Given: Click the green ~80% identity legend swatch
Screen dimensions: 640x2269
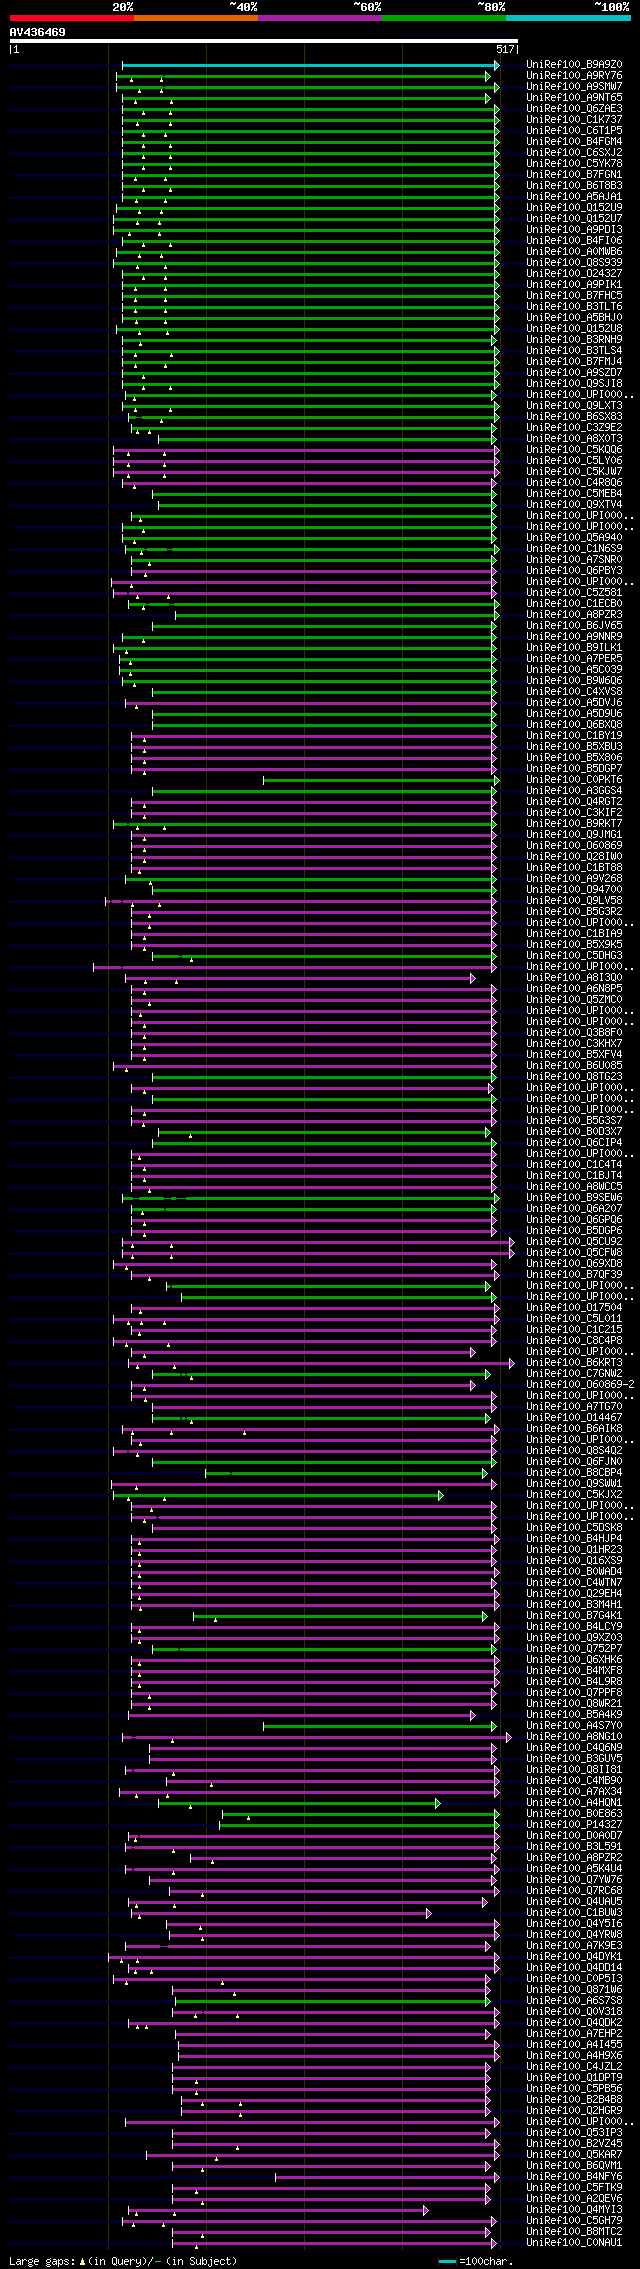Looking at the screenshot, I should click(x=444, y=18).
